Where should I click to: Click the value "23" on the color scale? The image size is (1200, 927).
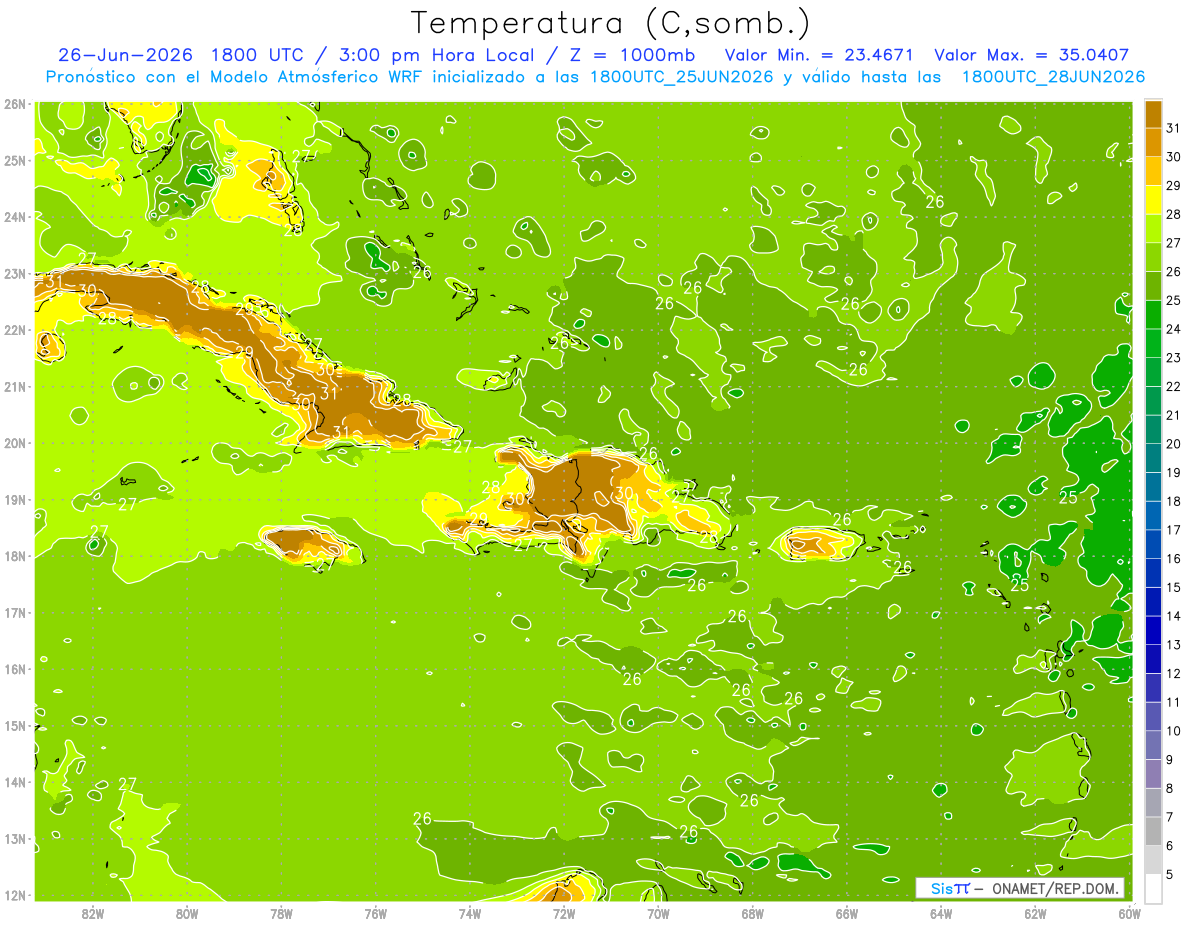click(1174, 358)
